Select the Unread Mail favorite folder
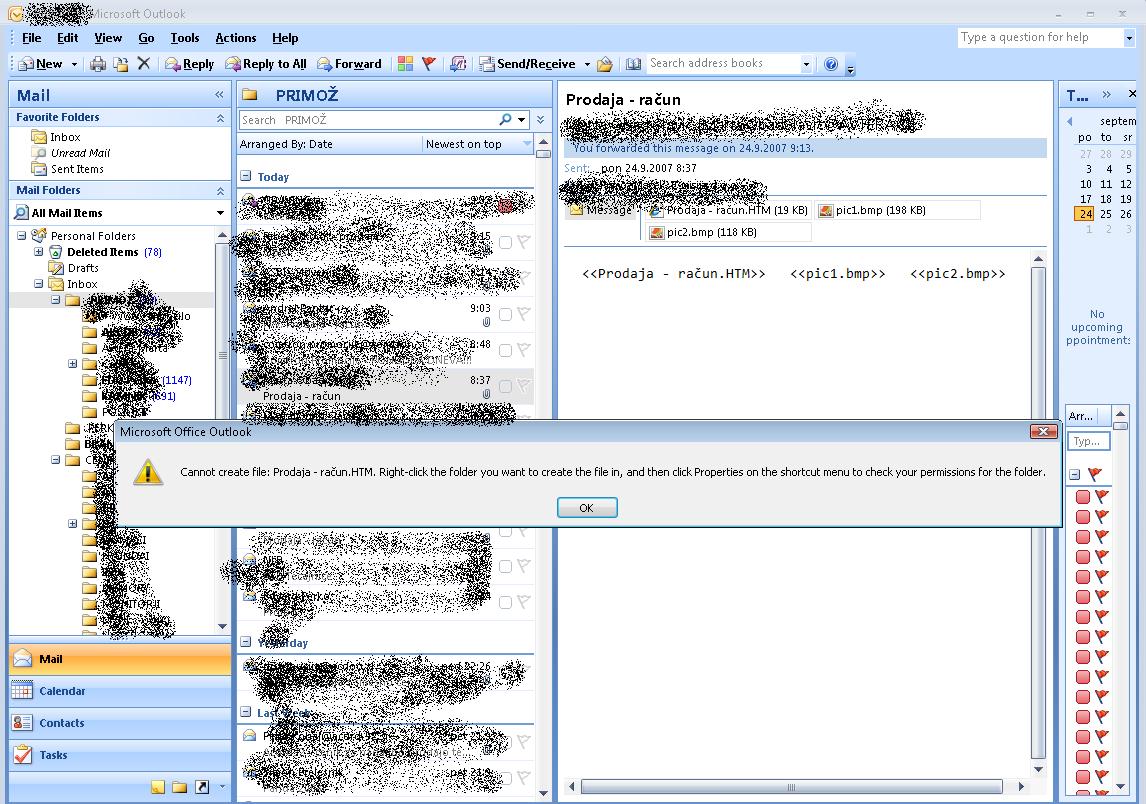The image size is (1146, 804). pyautogui.click(x=80, y=153)
